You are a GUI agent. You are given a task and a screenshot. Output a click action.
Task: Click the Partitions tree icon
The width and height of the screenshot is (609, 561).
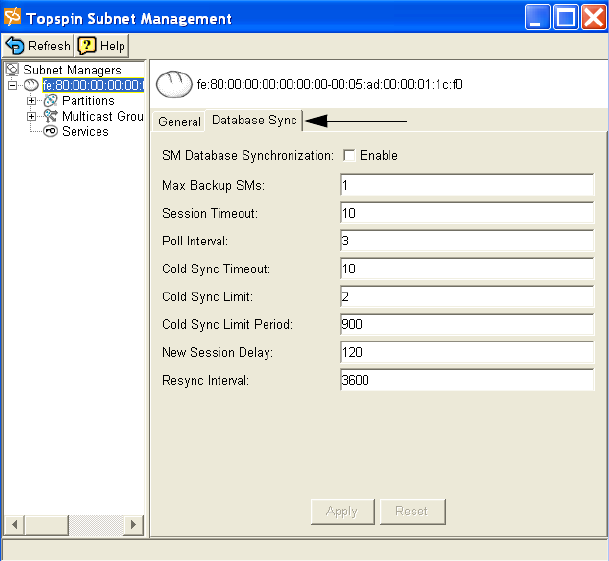tap(51, 101)
